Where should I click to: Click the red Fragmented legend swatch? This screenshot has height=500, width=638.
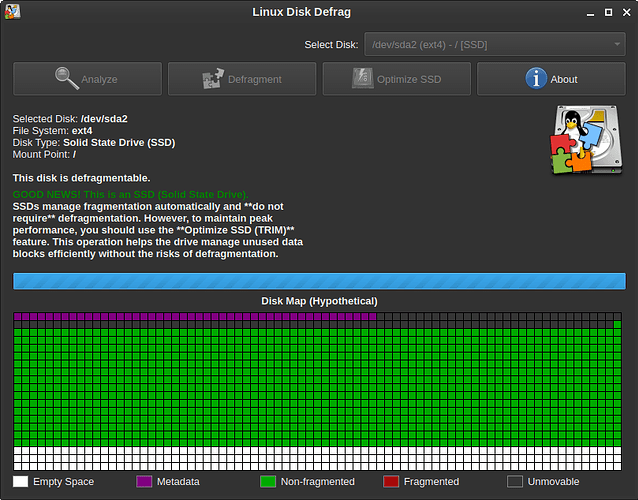point(391,482)
